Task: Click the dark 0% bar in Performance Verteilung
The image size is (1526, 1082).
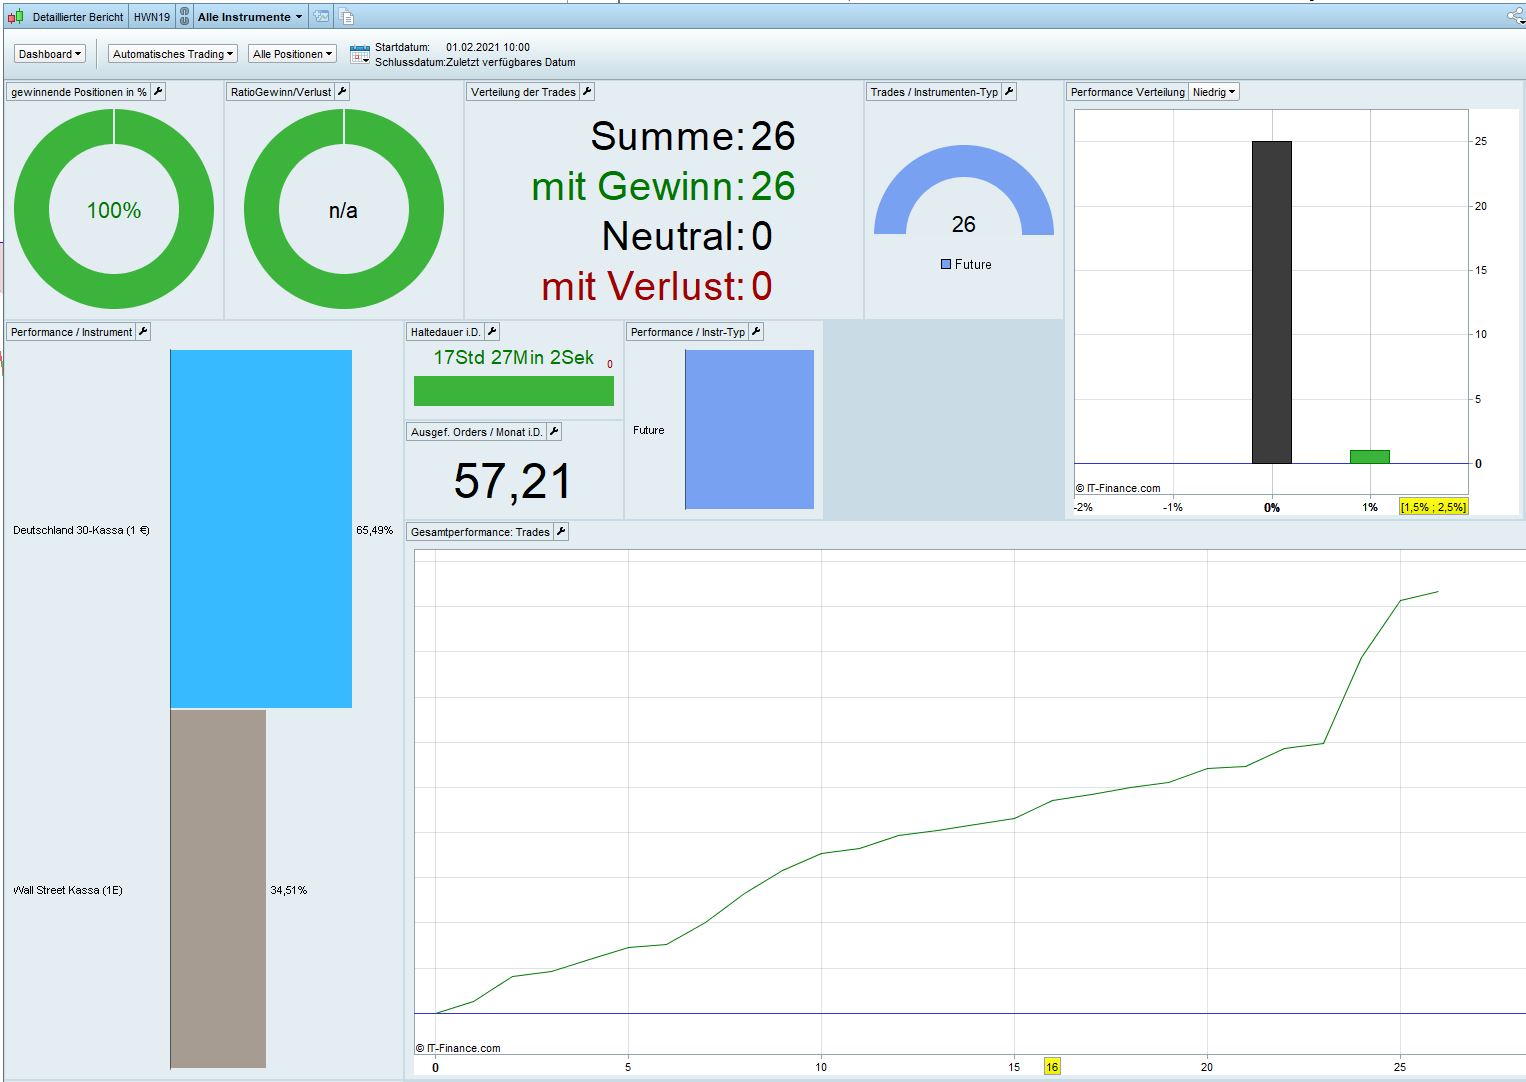Action: [x=1272, y=302]
